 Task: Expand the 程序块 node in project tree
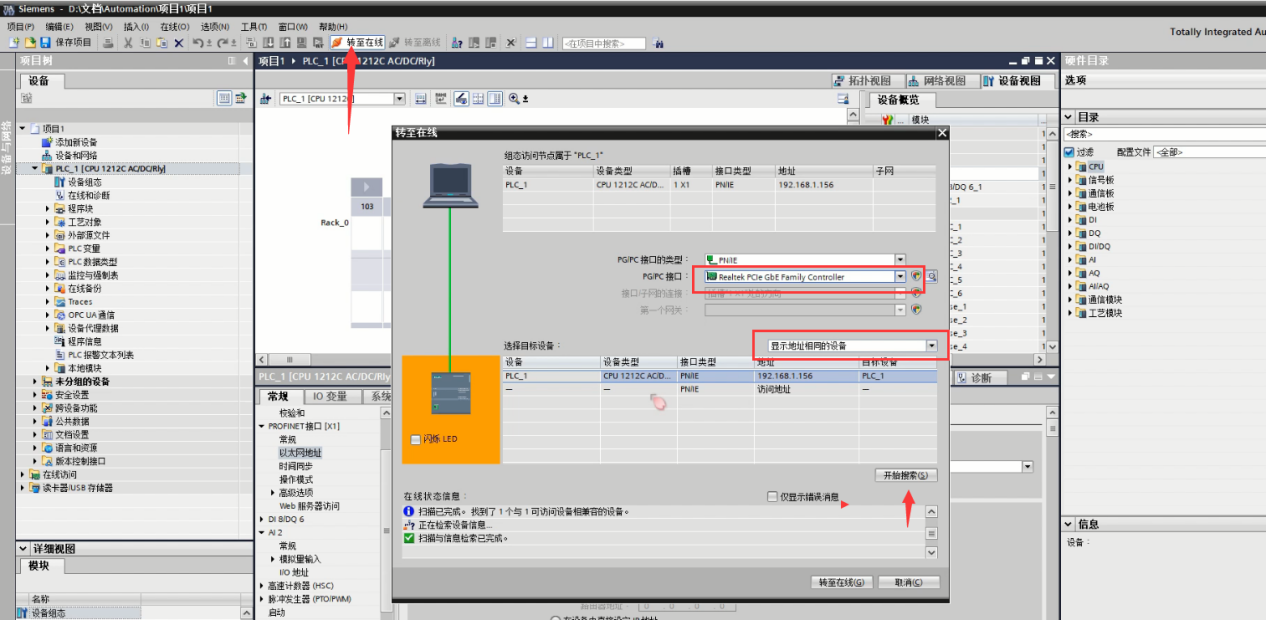48,209
